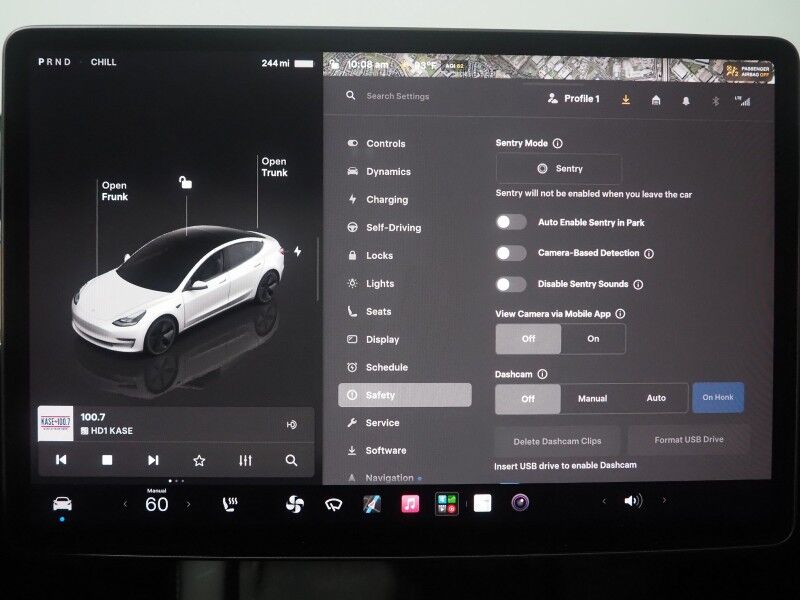Tap Delete Dashcam Clips button
Screen dimensions: 800x600
point(557,441)
